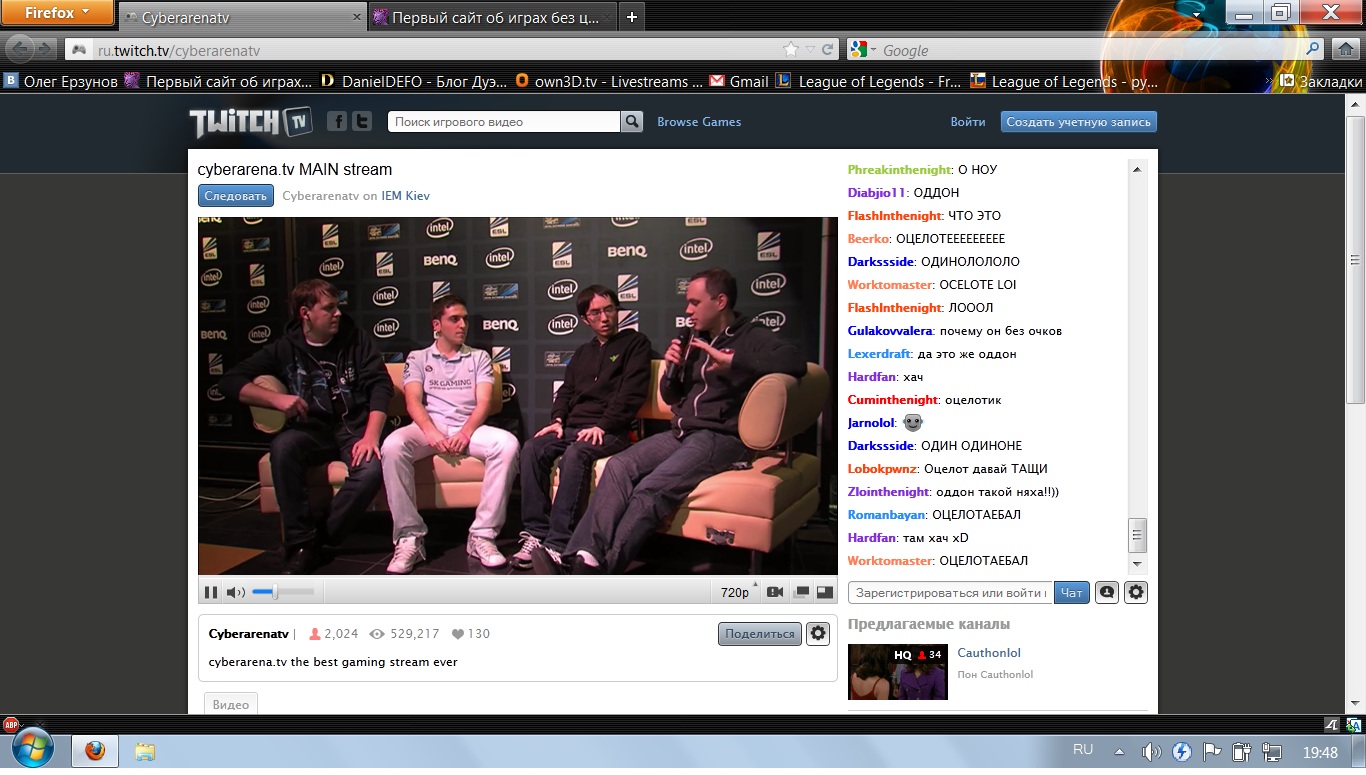
Task: Click the taskbar clock showing 19:48
Action: click(x=1321, y=752)
